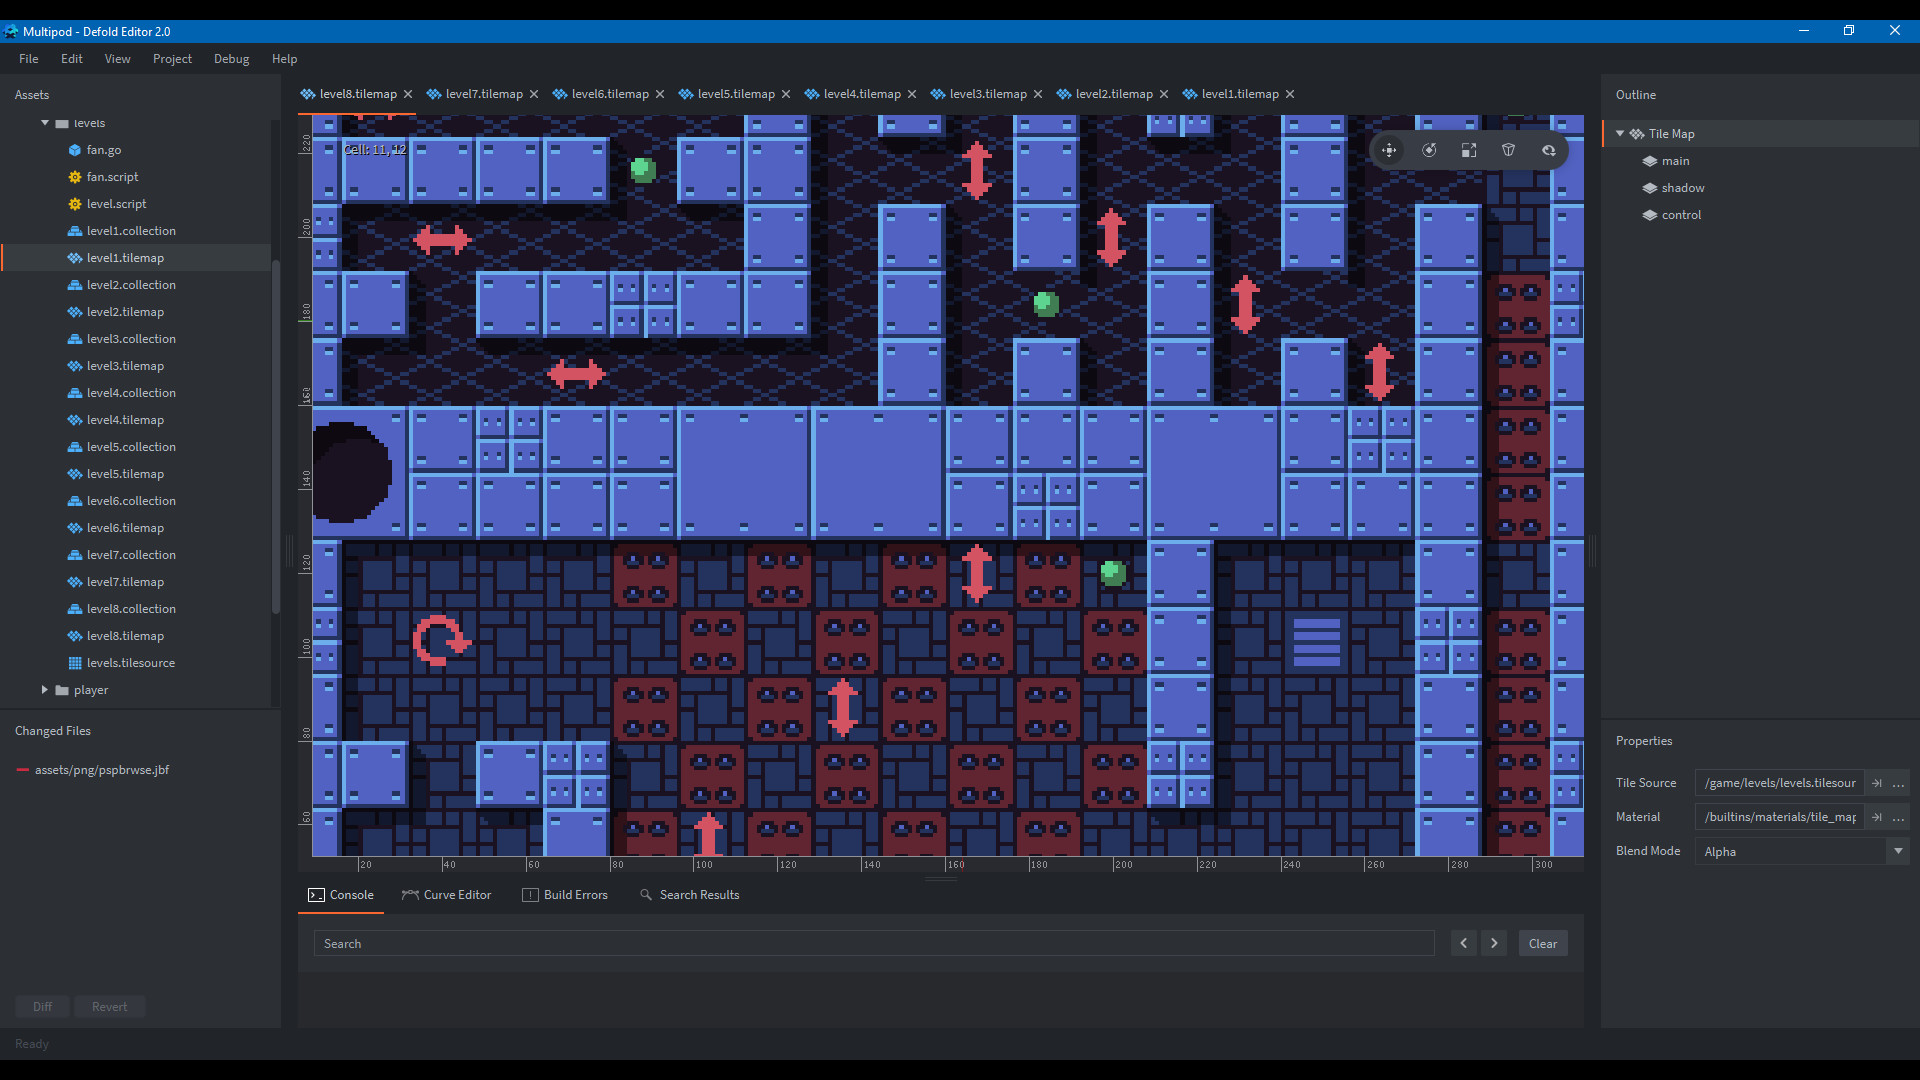This screenshot has height=1080, width=1920.
Task: Open the Blend Mode dropdown in Properties
Action: pos(1896,851)
